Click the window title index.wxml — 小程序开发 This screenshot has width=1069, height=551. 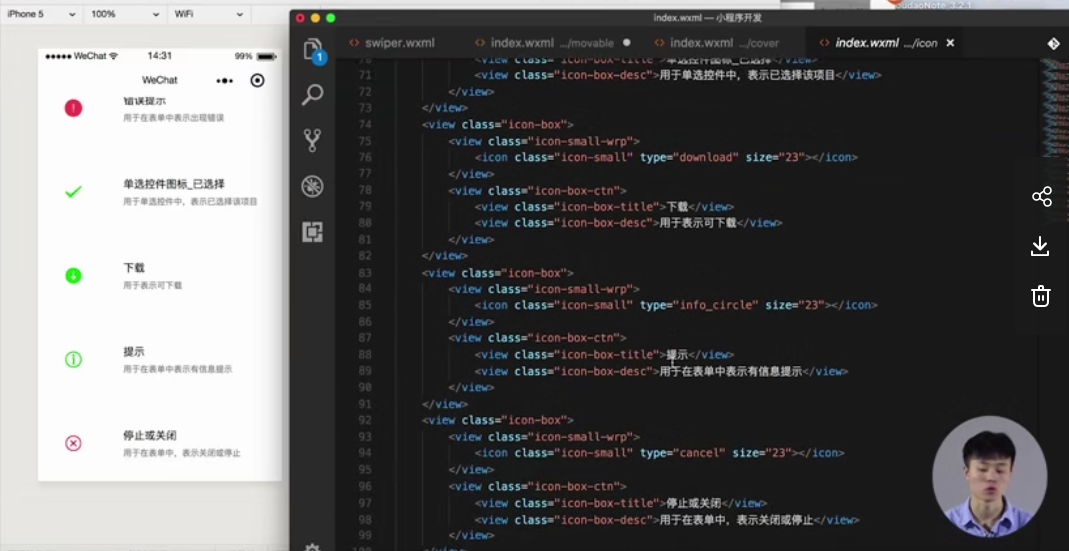pyautogui.click(x=707, y=18)
